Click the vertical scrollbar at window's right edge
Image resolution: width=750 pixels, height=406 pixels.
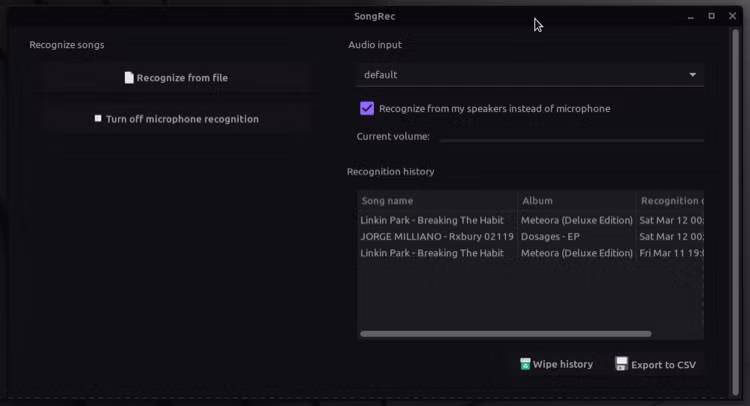[736, 212]
